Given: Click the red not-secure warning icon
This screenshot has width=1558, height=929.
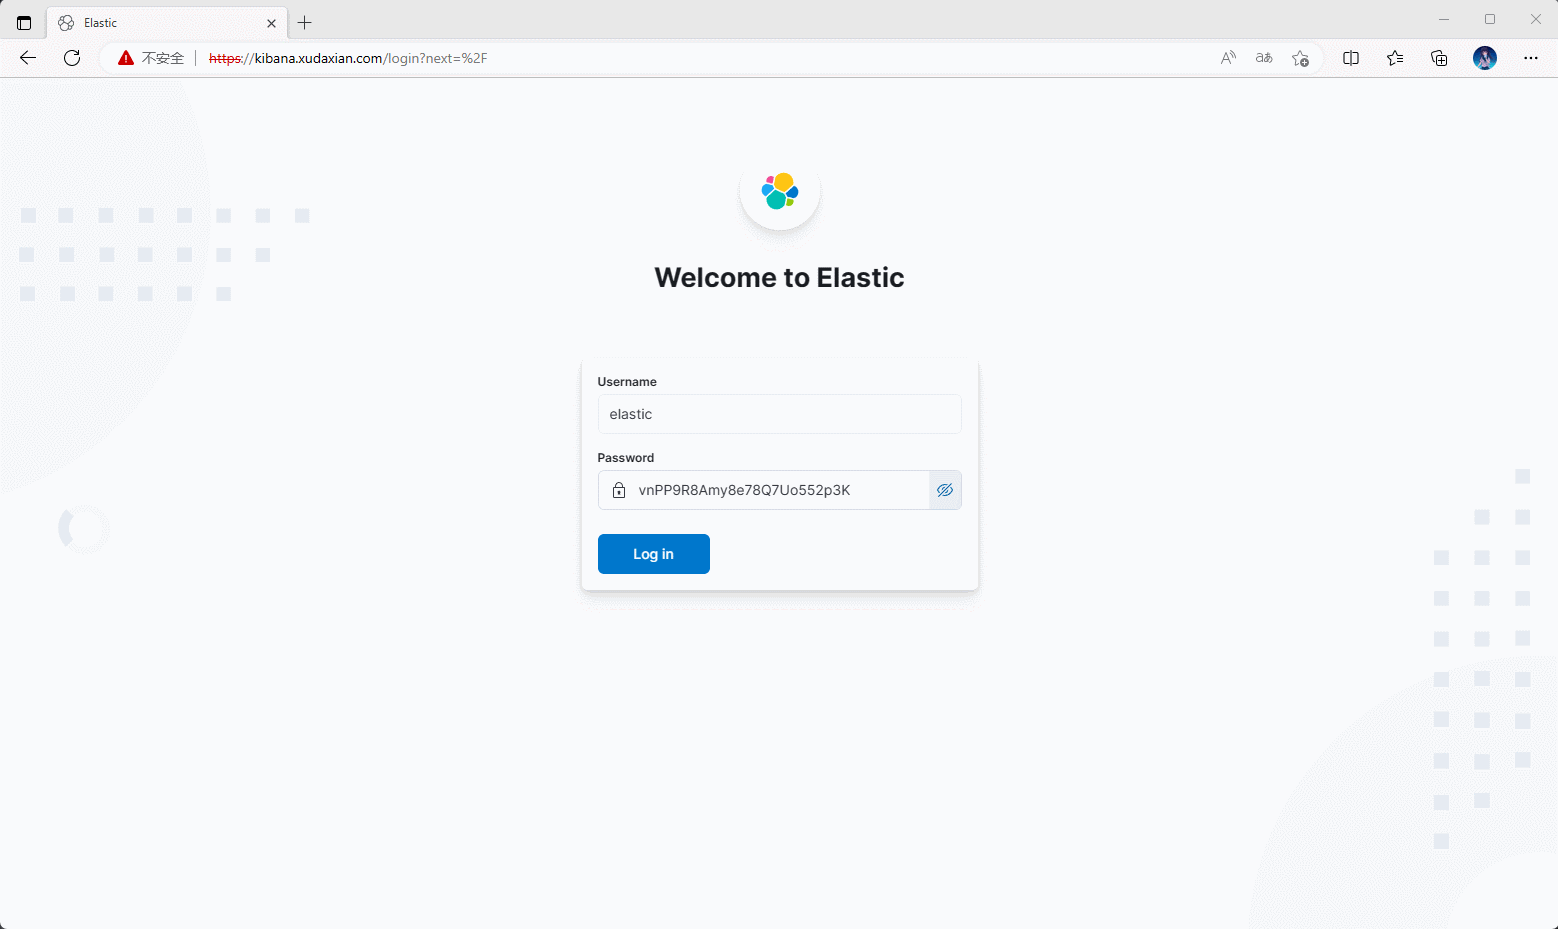Looking at the screenshot, I should pos(126,58).
